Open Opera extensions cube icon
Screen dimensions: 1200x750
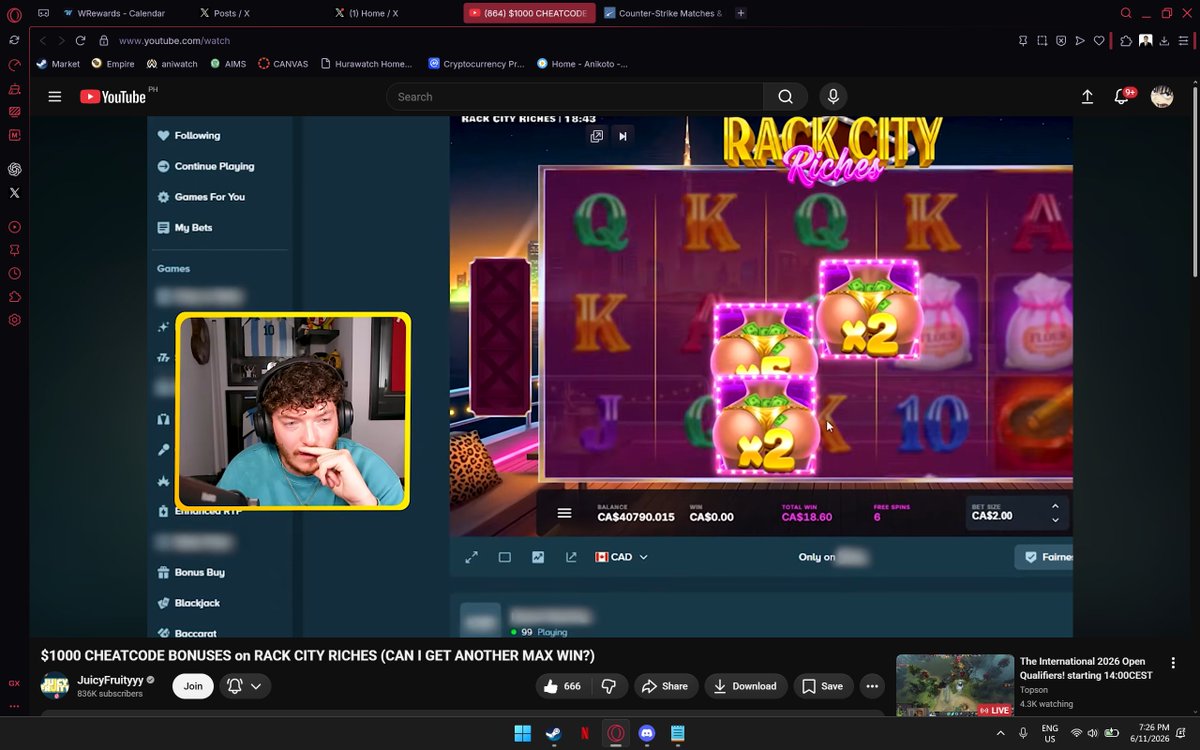coord(1126,41)
